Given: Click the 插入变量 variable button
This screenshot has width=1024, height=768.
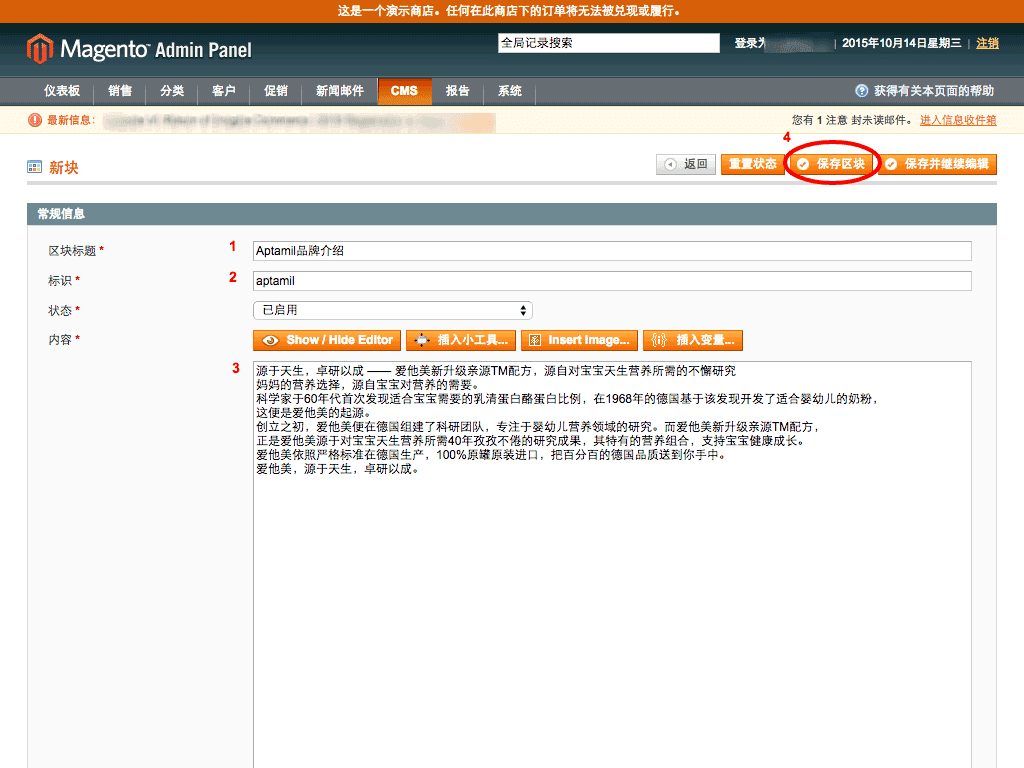Looking at the screenshot, I should coord(693,340).
